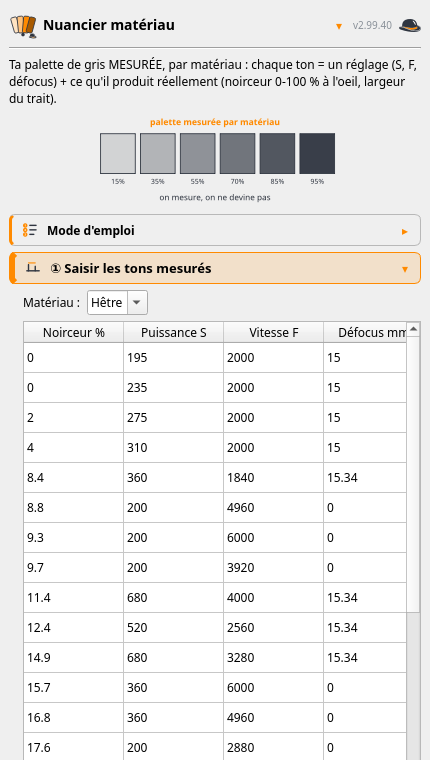Click the color swatch fan icon beside the title

click(x=23, y=26)
